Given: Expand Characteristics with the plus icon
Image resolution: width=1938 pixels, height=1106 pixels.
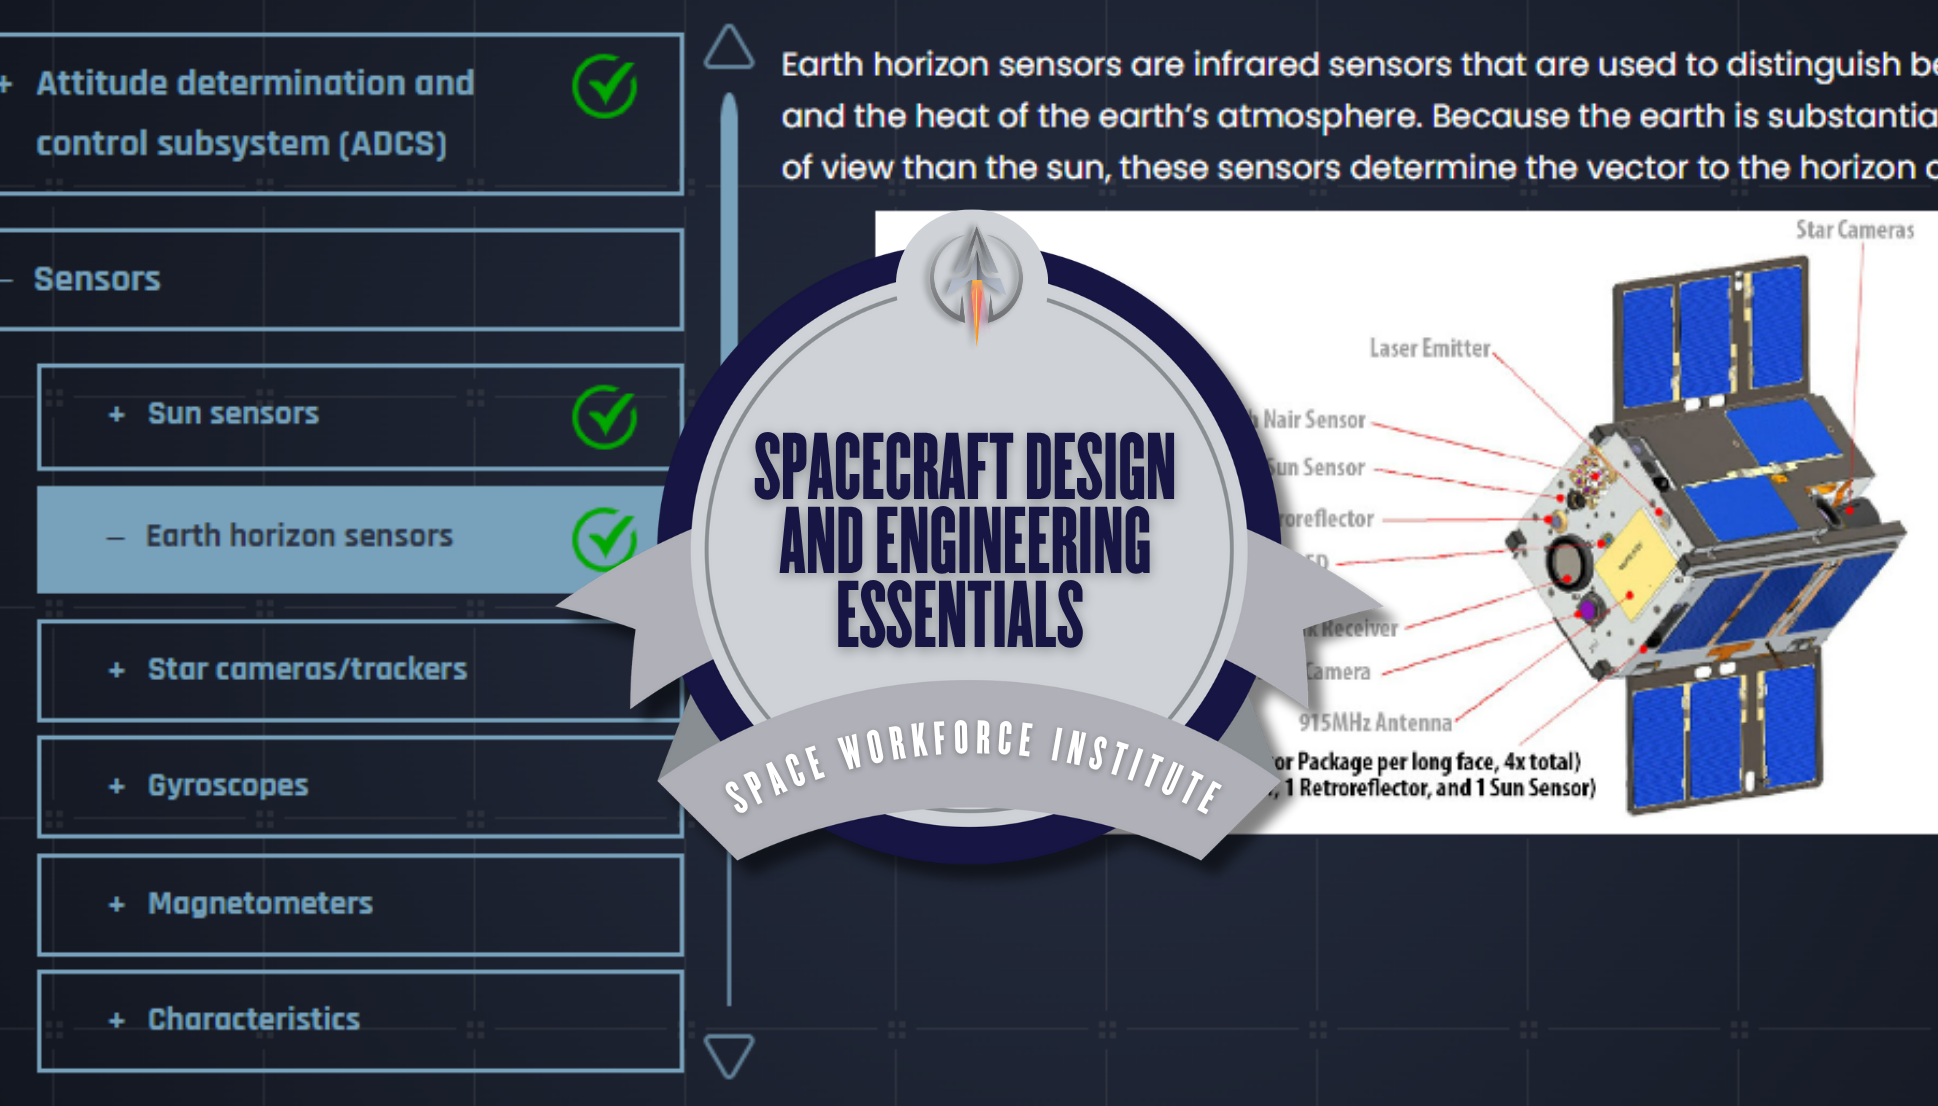Looking at the screenshot, I should point(117,1020).
